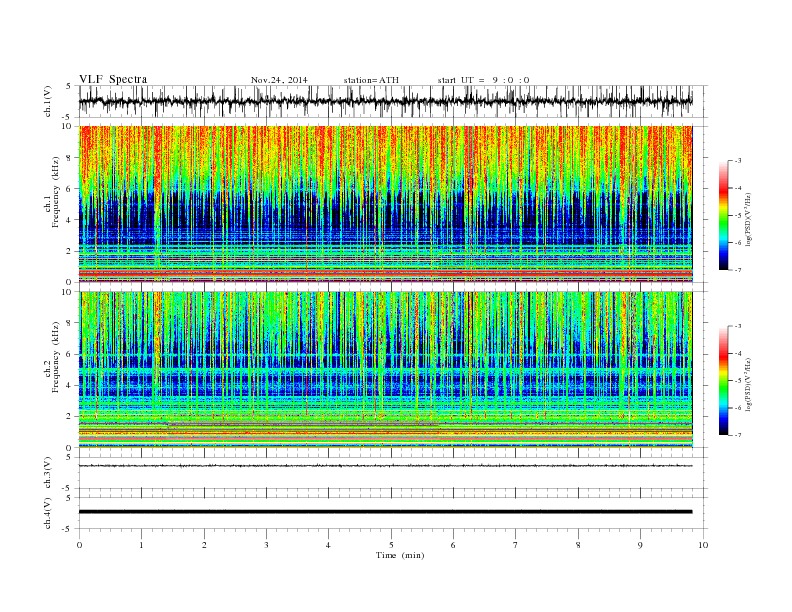Screen dimensions: 792x612
Task: Click inside the ch.1 frequency spectrogram
Action: (385, 204)
